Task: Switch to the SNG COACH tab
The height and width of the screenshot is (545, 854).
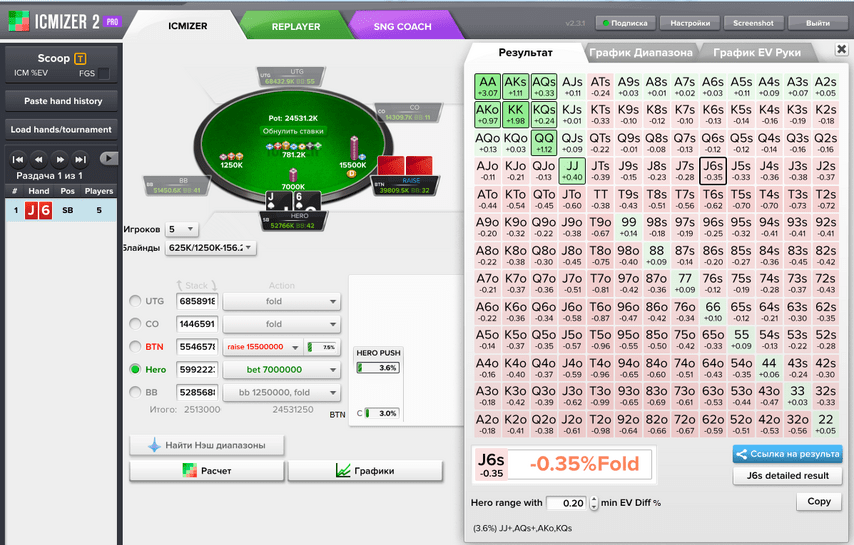Action: [402, 26]
